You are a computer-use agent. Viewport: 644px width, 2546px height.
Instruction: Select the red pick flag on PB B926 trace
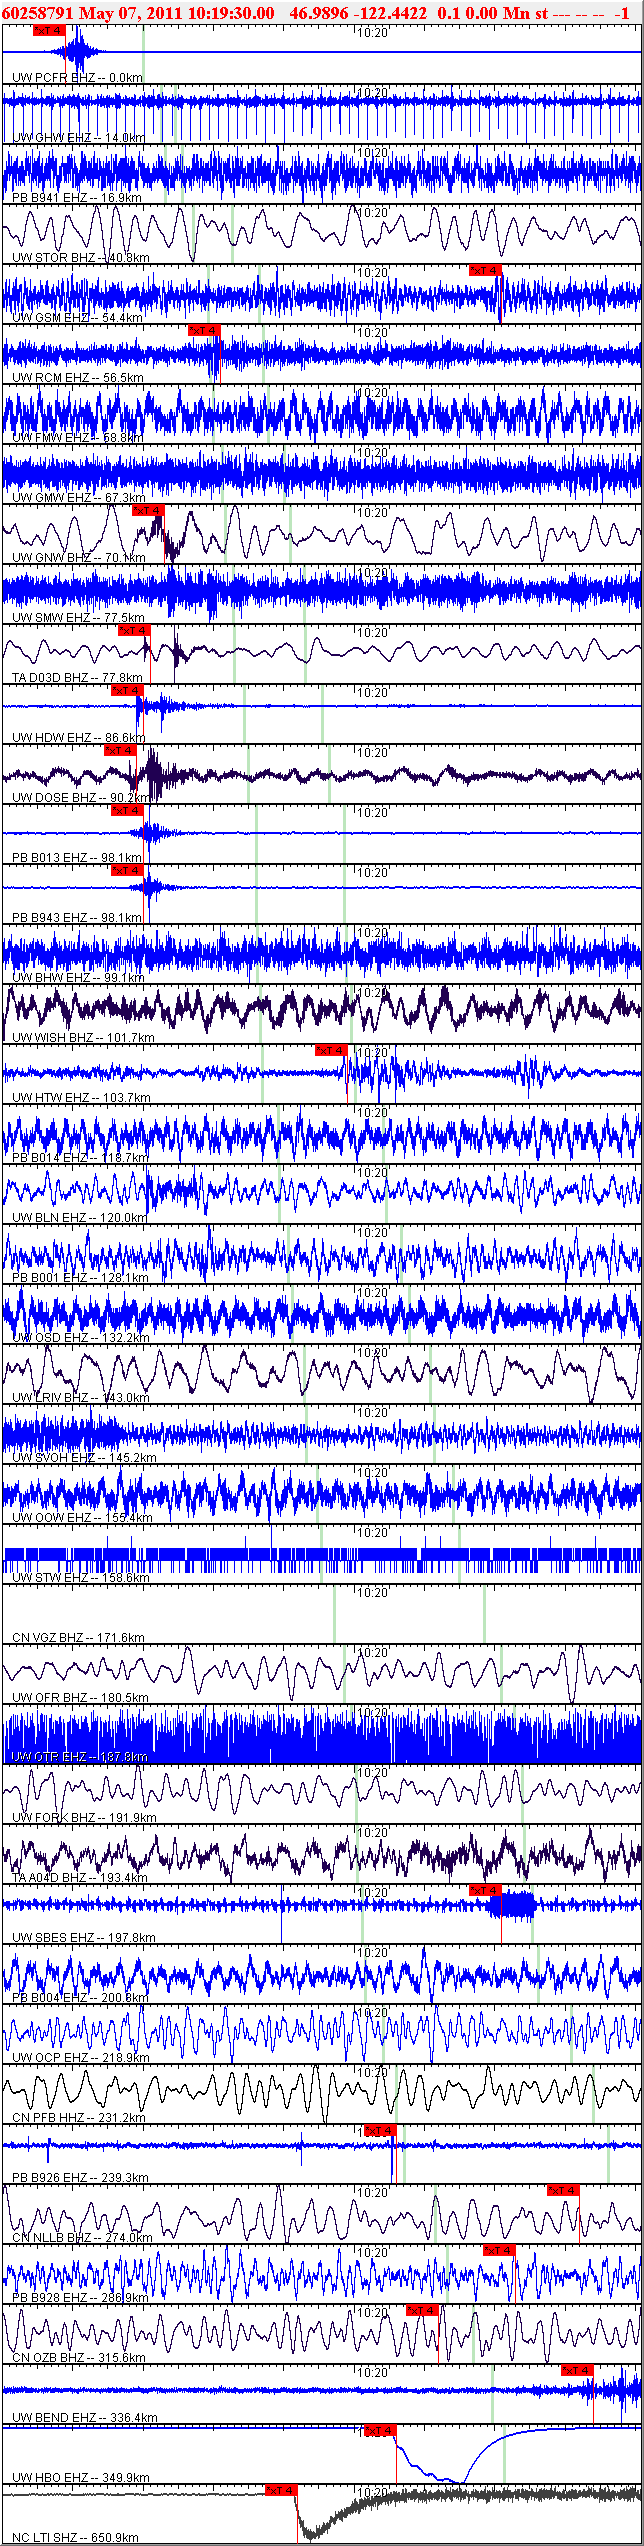380,2131
